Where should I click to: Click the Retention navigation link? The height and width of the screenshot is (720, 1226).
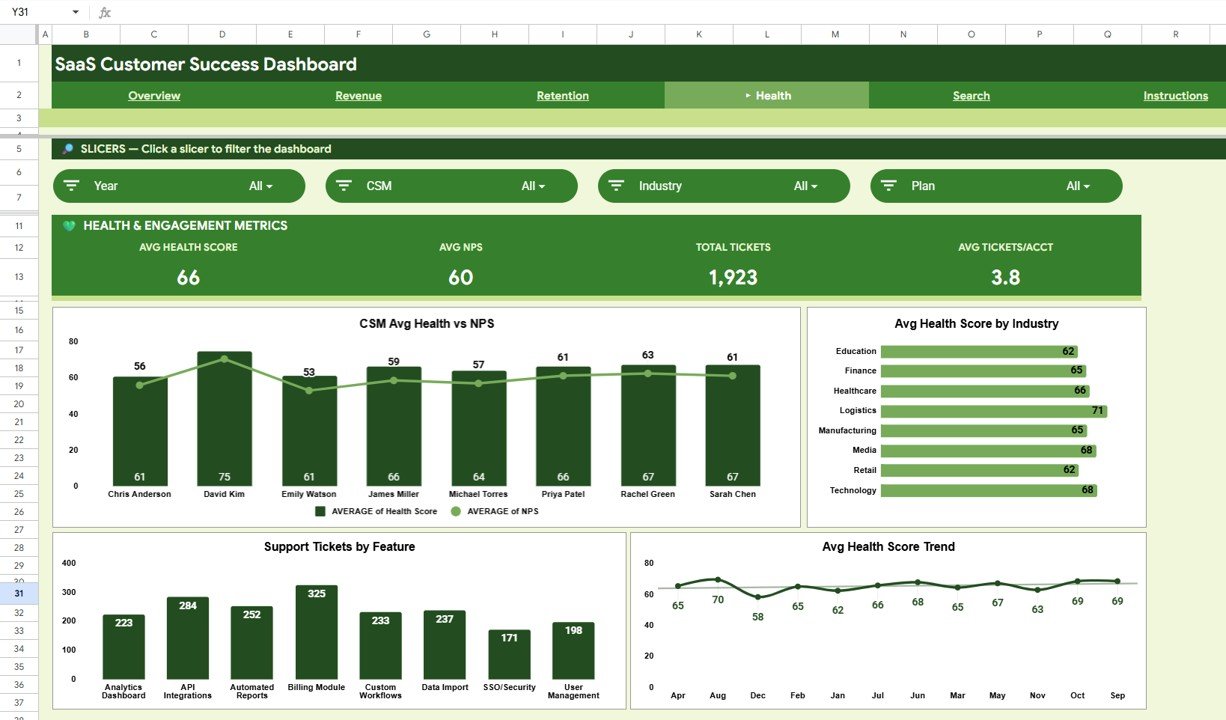click(562, 95)
